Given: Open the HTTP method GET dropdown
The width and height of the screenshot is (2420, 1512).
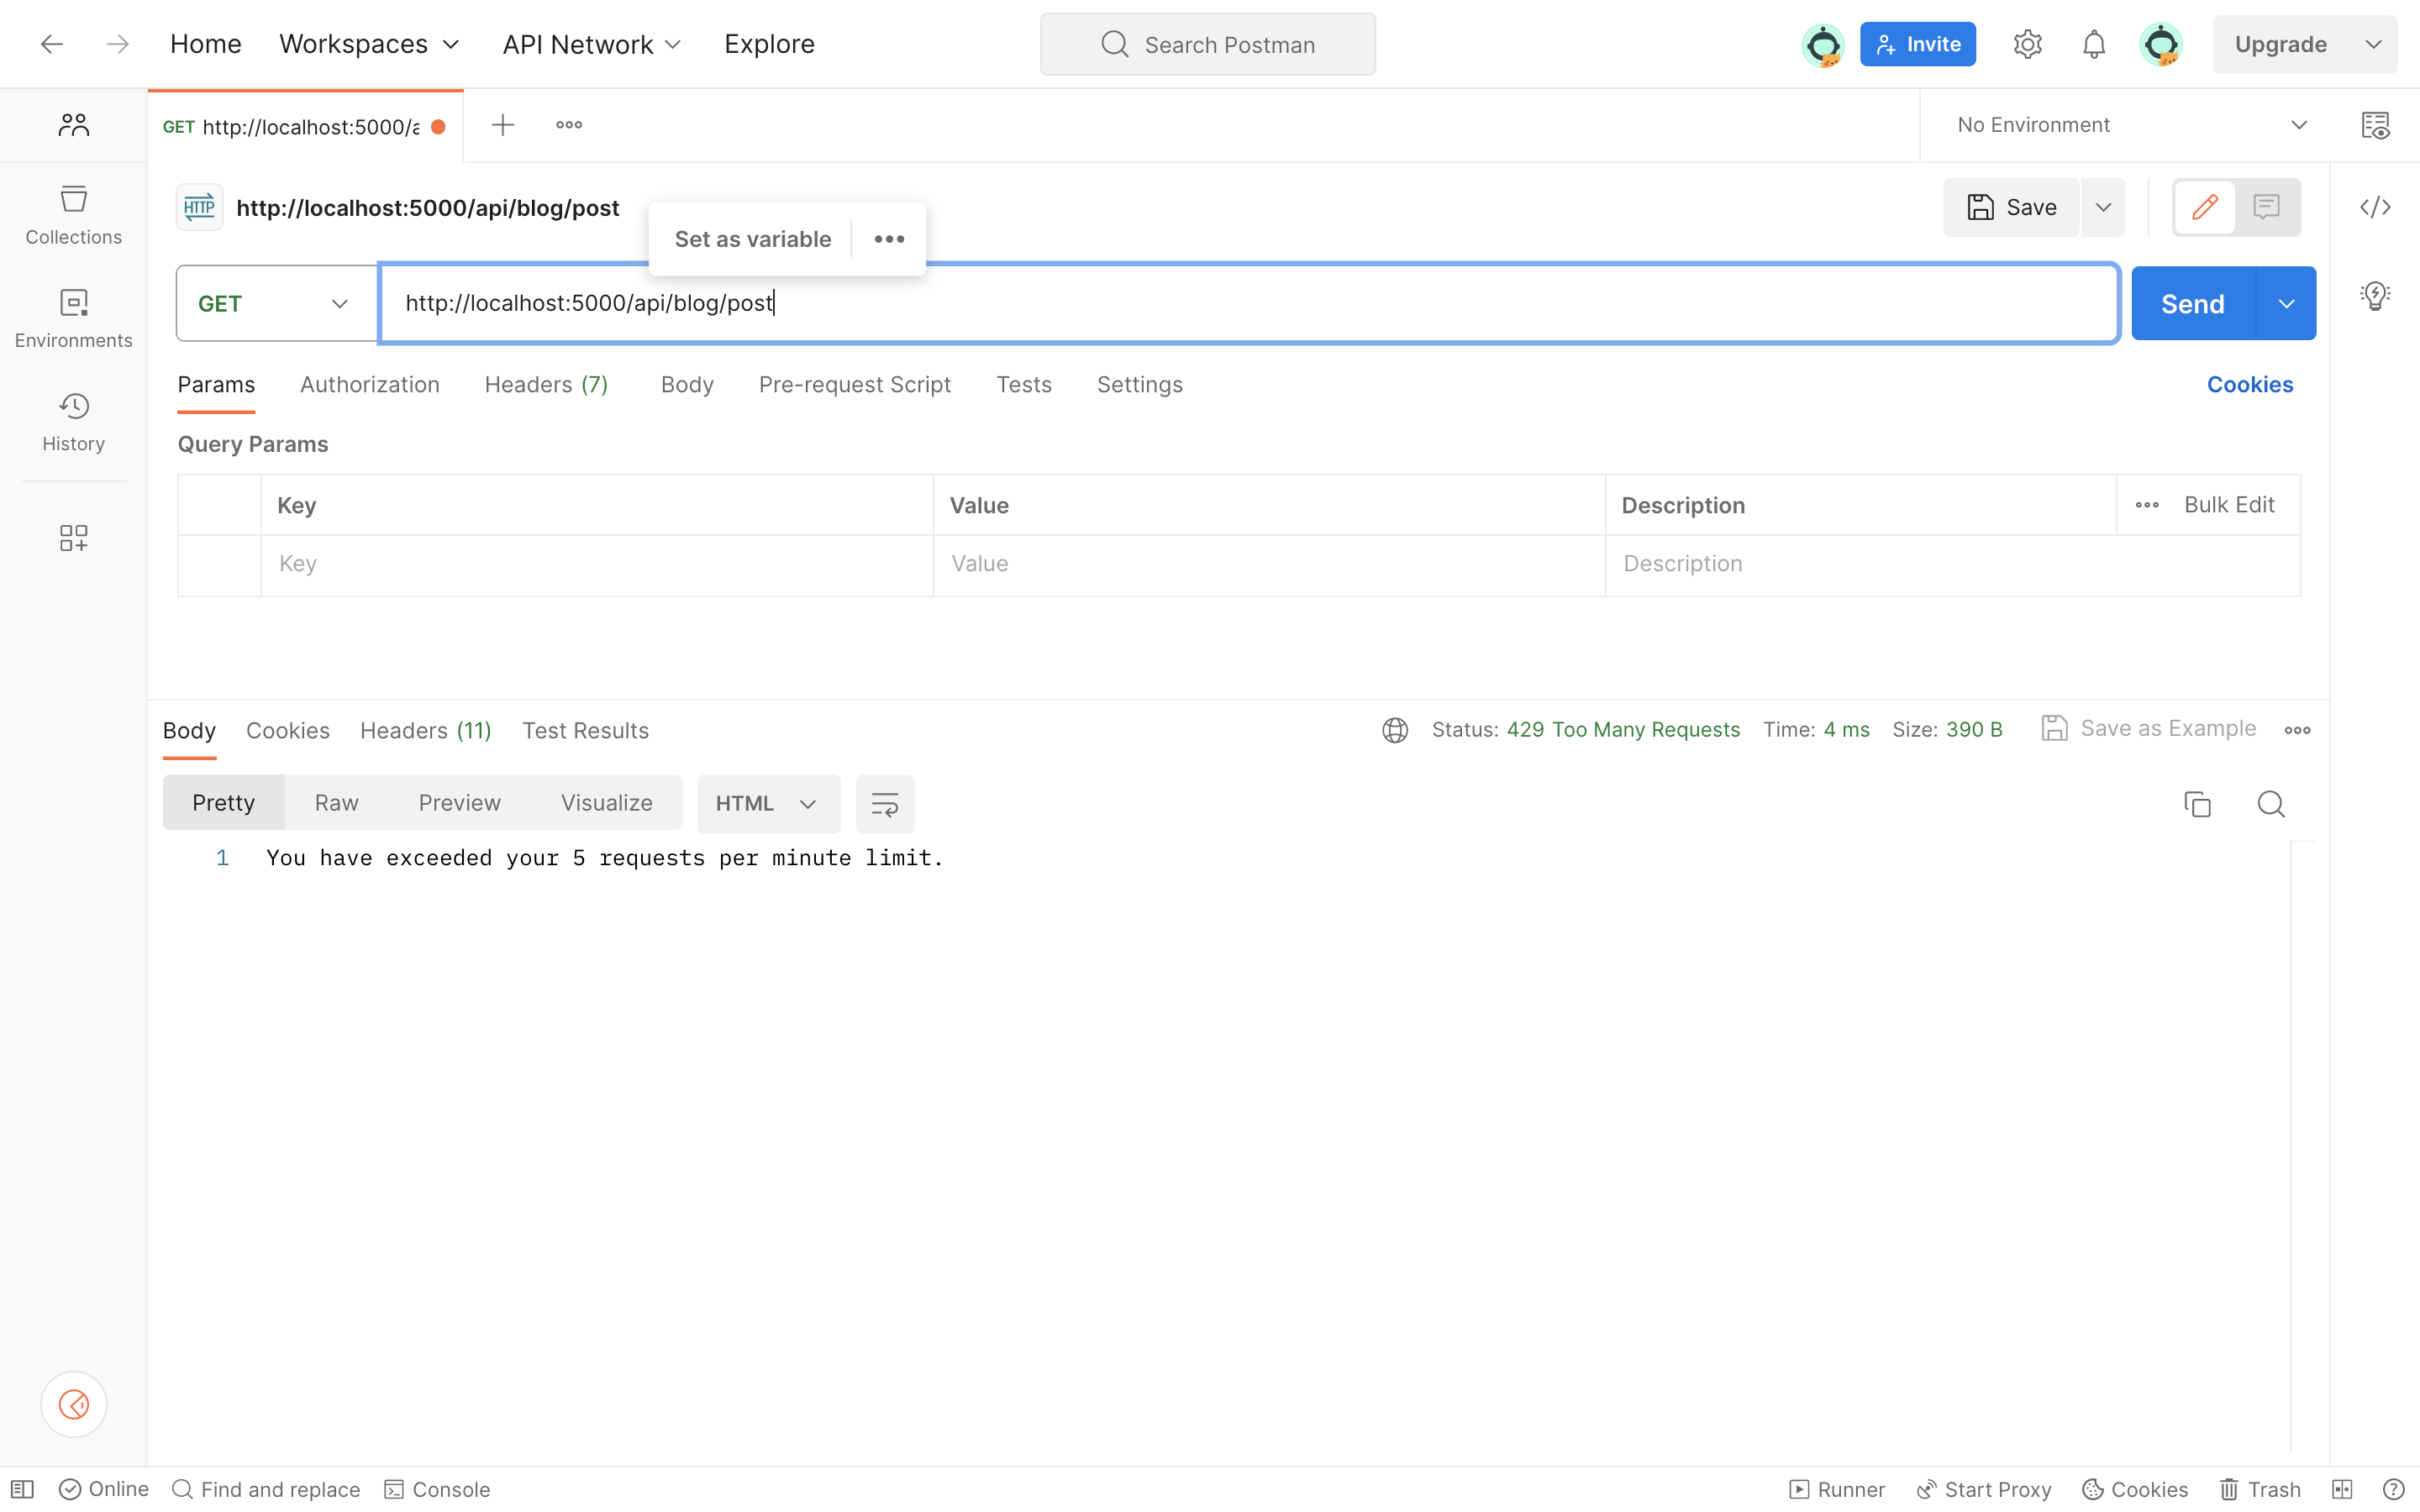Looking at the screenshot, I should (x=276, y=303).
